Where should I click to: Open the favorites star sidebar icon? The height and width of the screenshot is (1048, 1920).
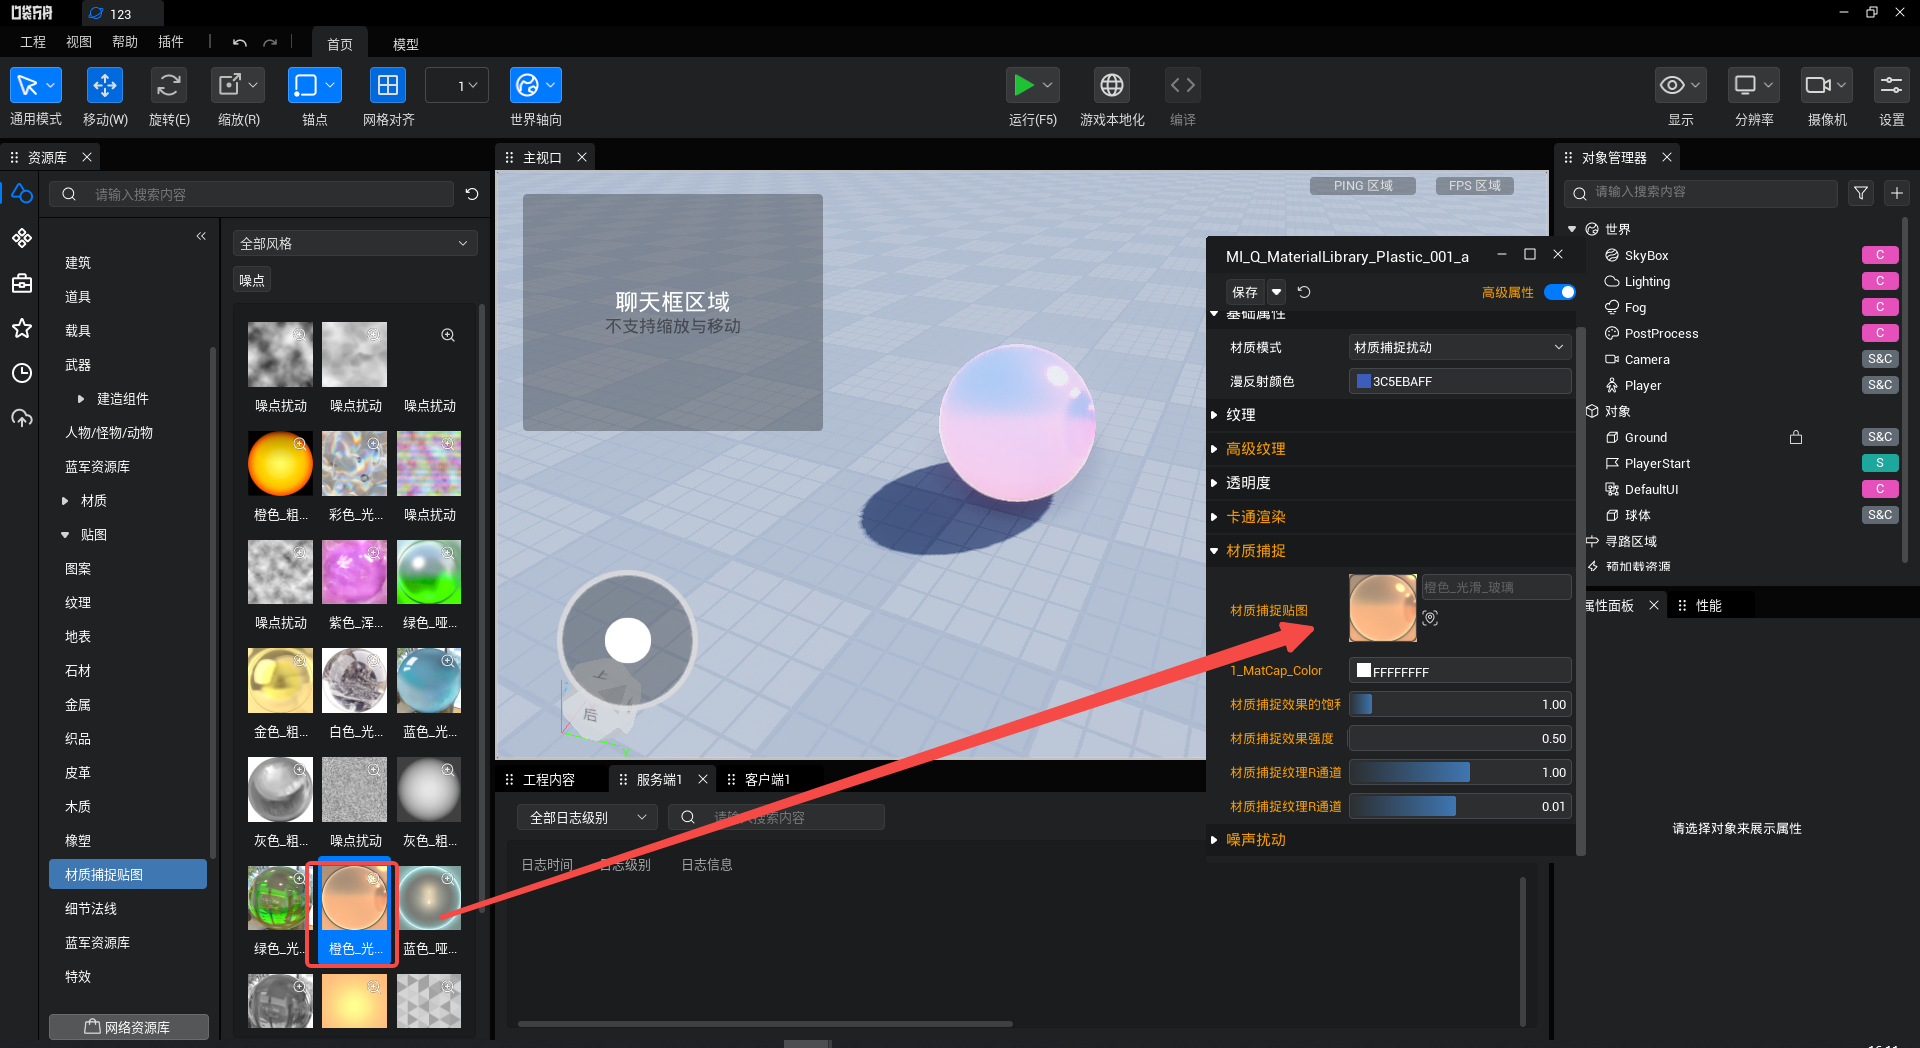click(x=22, y=328)
